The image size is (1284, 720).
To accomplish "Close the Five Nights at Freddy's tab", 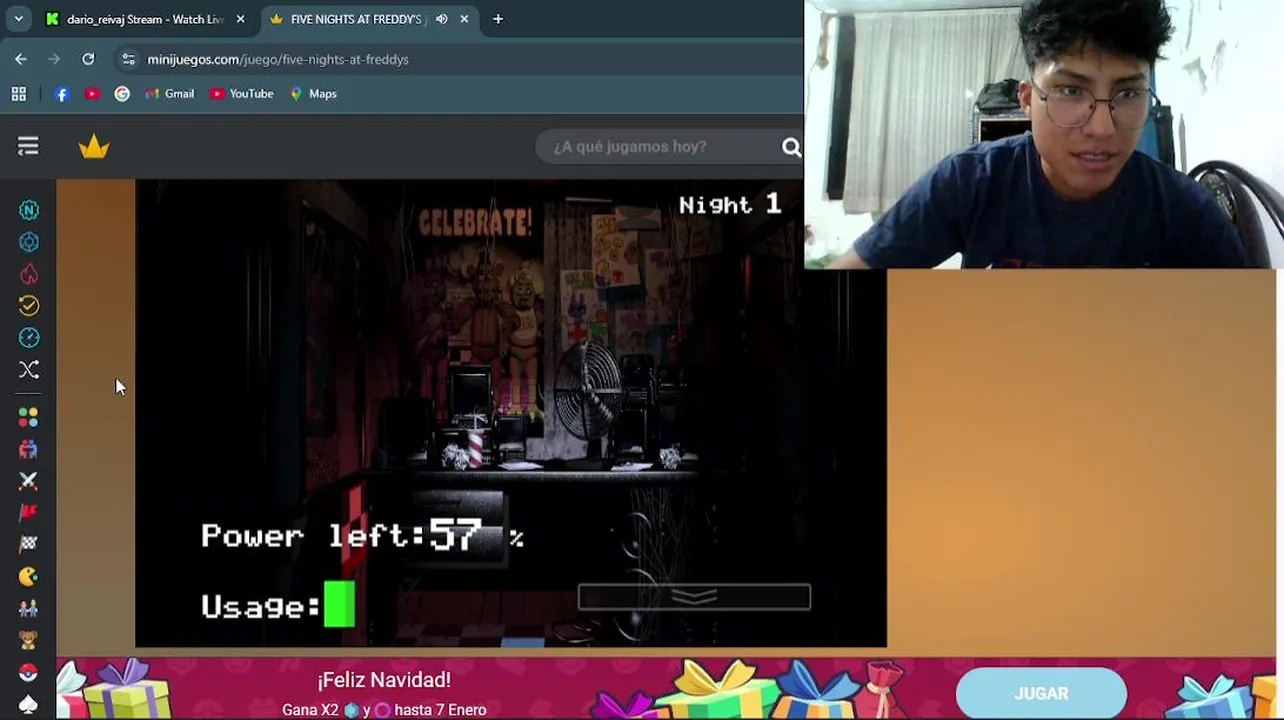I will 464,19.
